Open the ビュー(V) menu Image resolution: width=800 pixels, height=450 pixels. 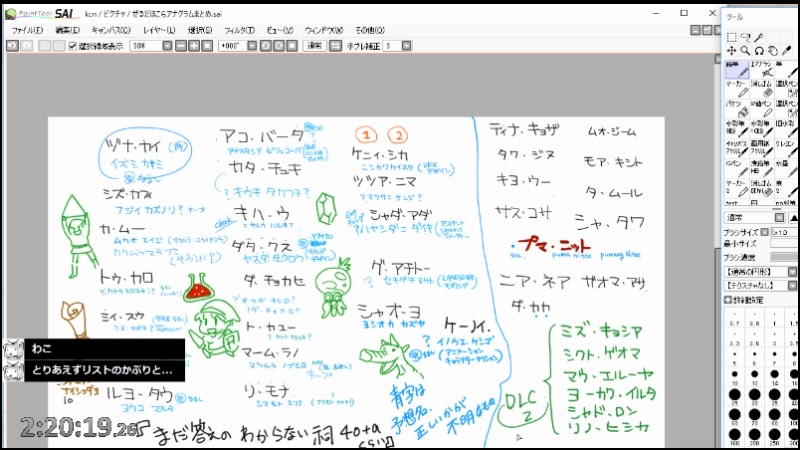280,31
